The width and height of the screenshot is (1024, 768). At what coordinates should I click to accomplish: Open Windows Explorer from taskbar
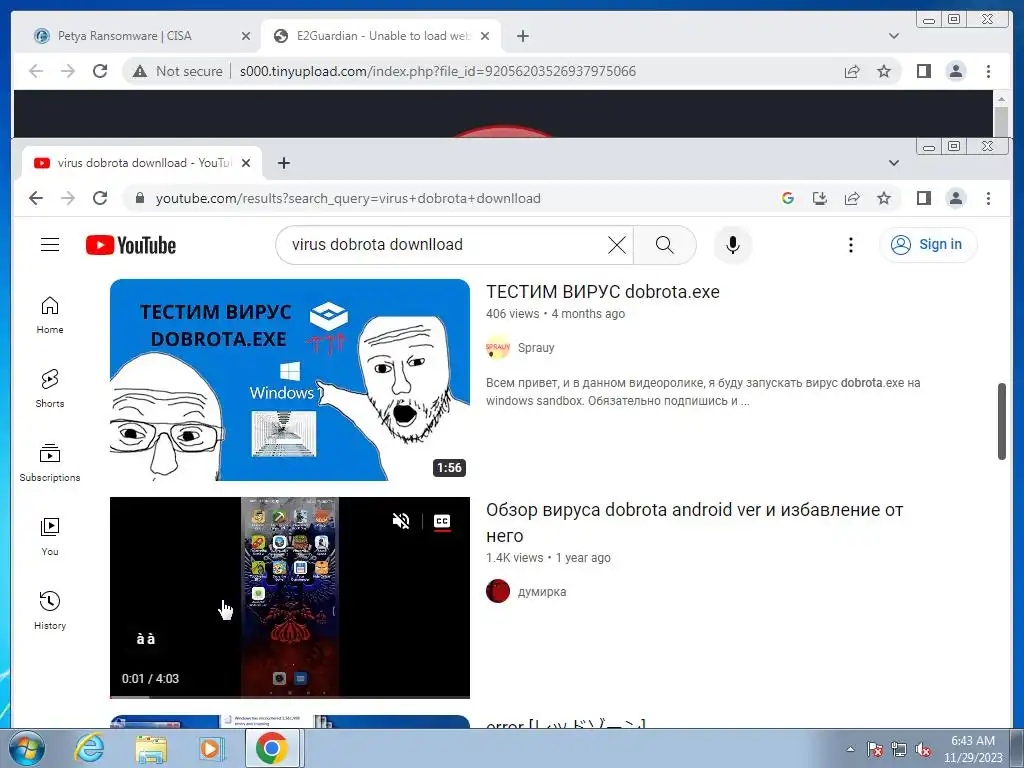(151, 748)
